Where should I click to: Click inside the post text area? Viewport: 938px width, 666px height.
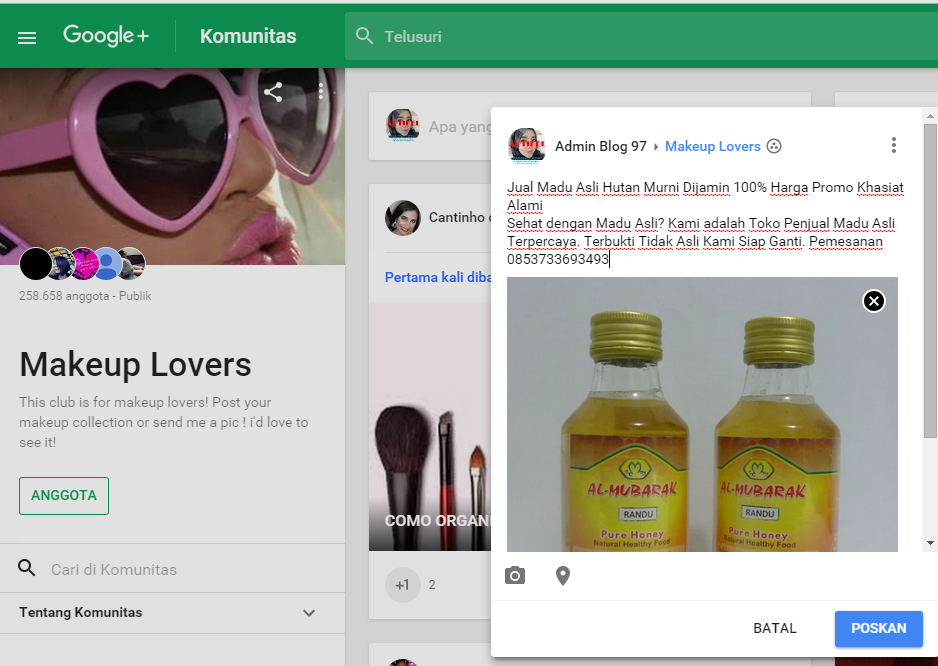(706, 223)
